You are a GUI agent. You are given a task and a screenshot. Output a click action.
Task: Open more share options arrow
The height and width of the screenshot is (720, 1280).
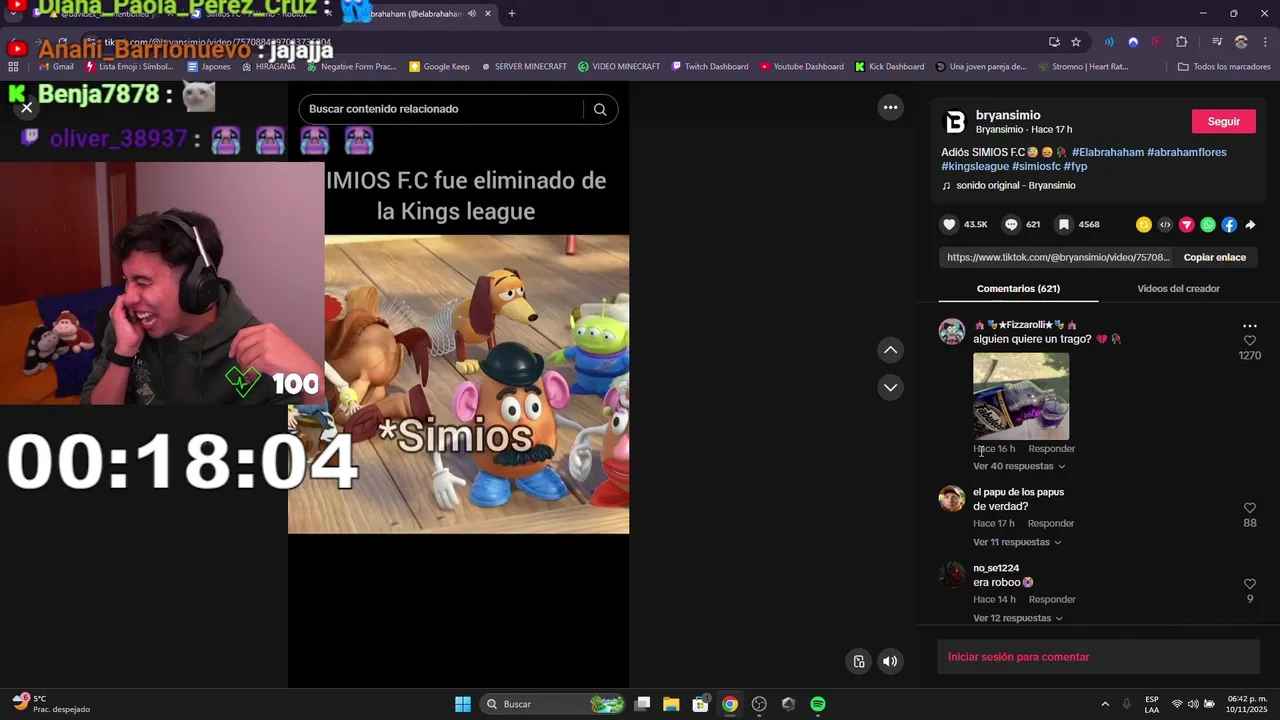click(1250, 225)
